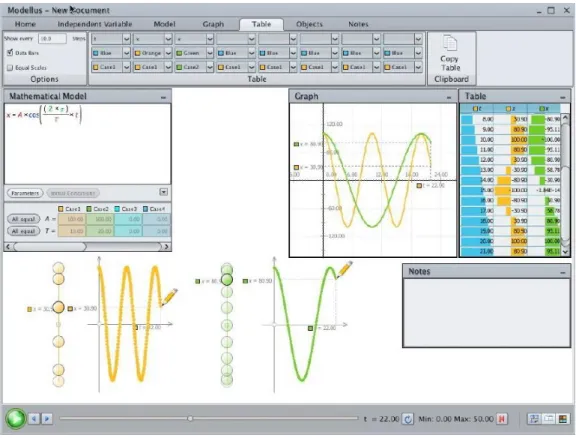This screenshot has width=576, height=438.
Task: Open the Independent Variable tab
Action: coord(94,24)
